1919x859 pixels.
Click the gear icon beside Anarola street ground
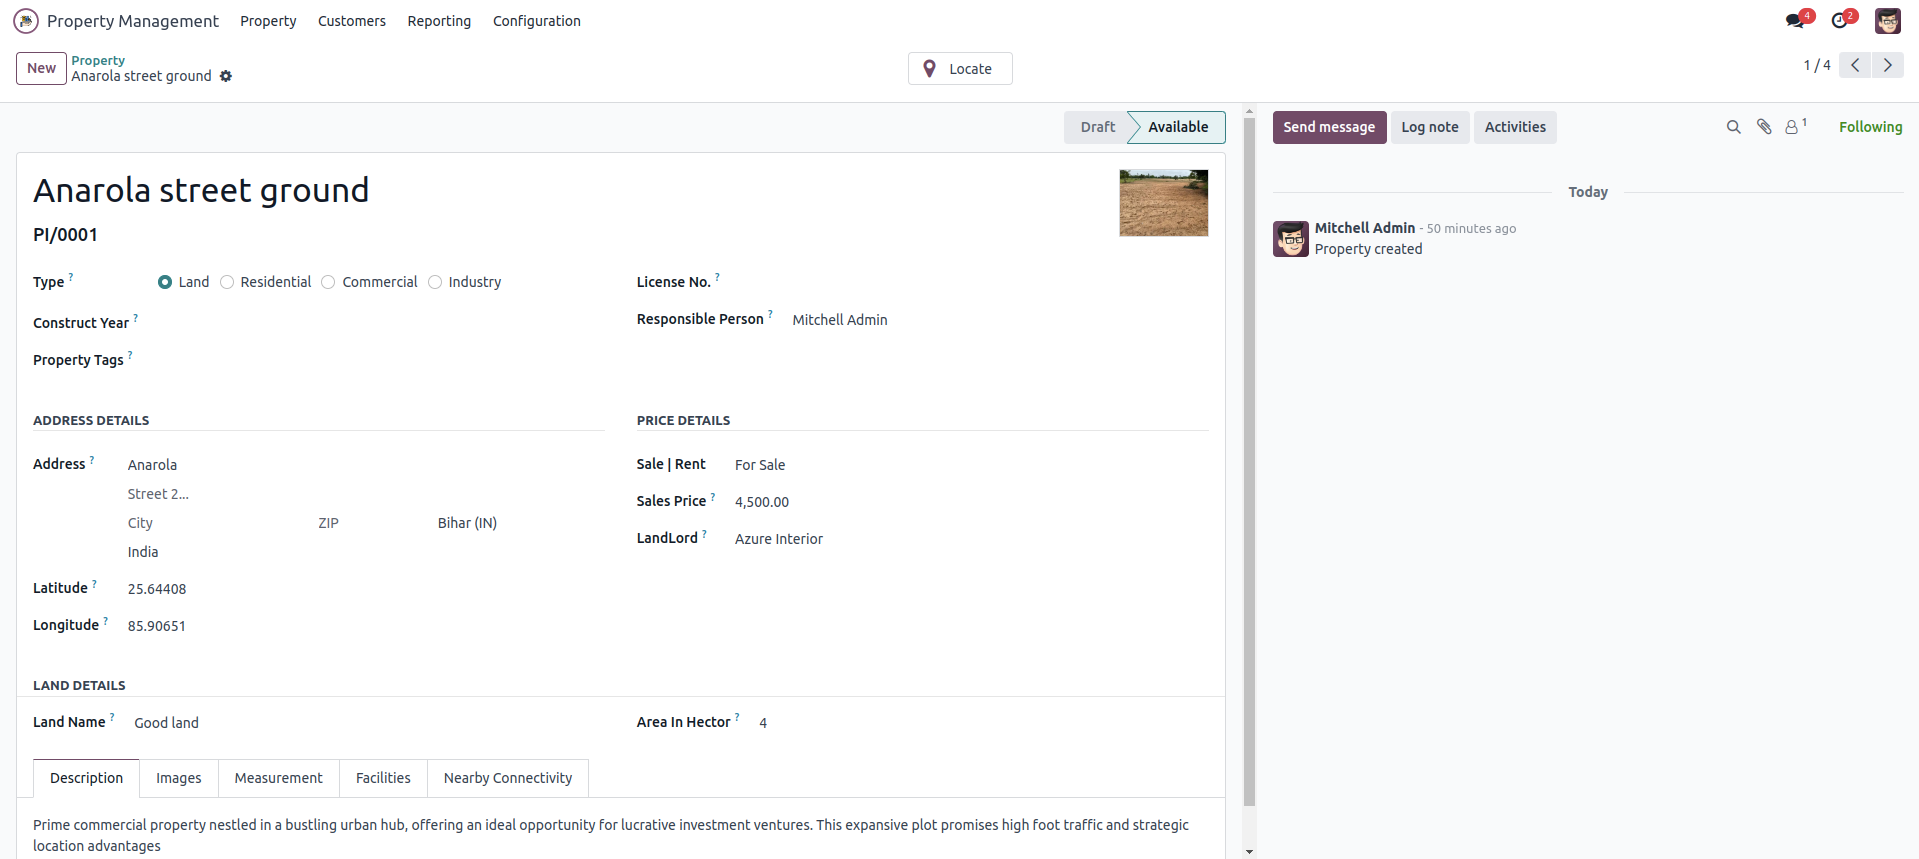click(x=226, y=76)
